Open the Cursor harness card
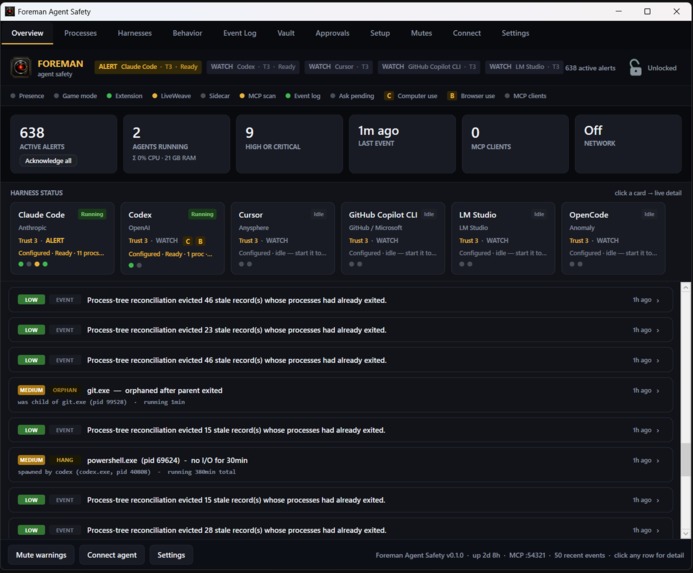The width and height of the screenshot is (693, 573). (283, 238)
